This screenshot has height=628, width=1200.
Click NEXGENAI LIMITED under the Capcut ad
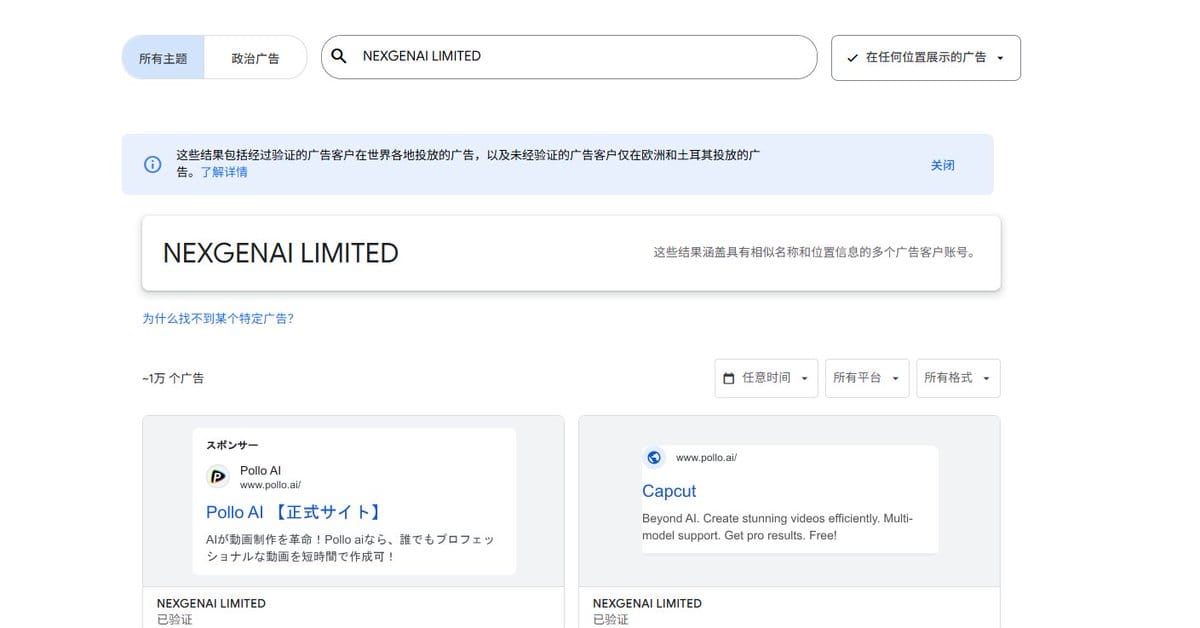[x=647, y=603]
